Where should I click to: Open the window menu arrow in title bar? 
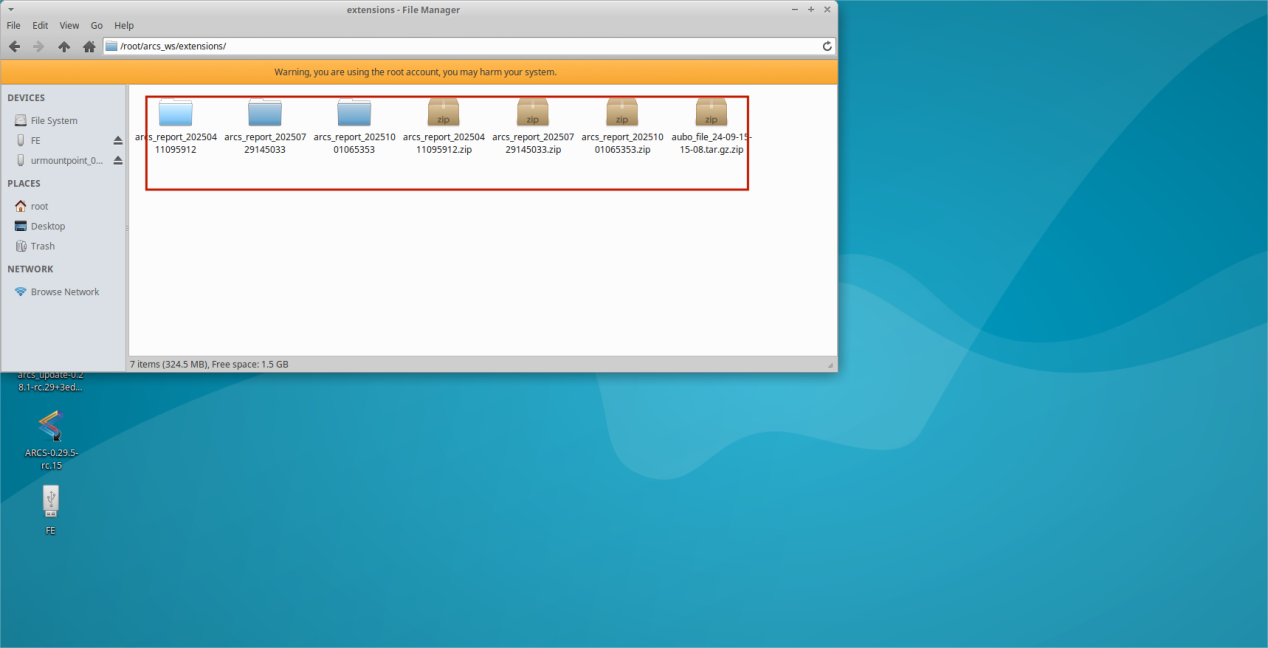(x=10, y=8)
